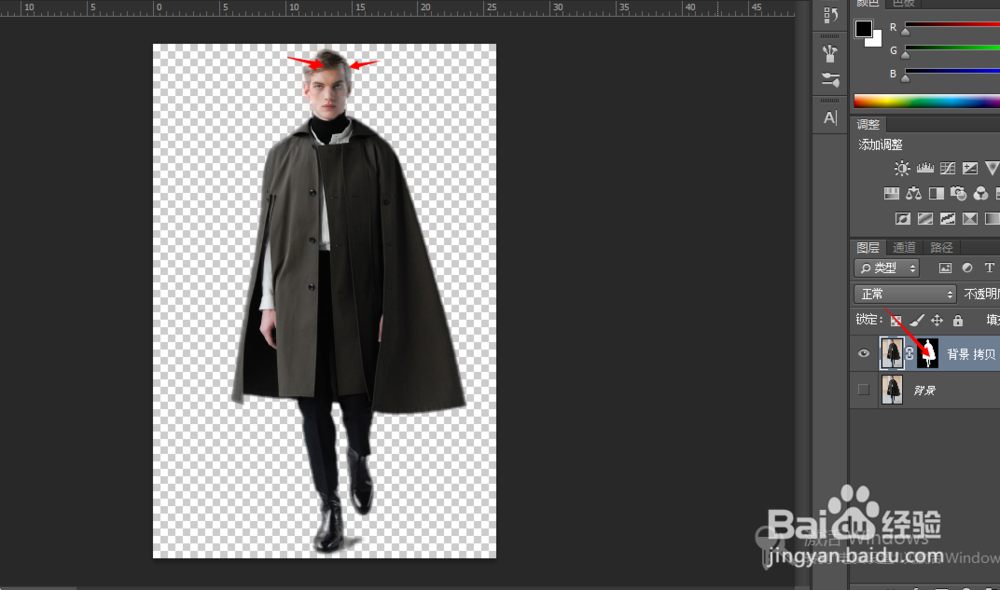Image resolution: width=1000 pixels, height=590 pixels.
Task: Toggle lock position icon
Action: pos(937,320)
